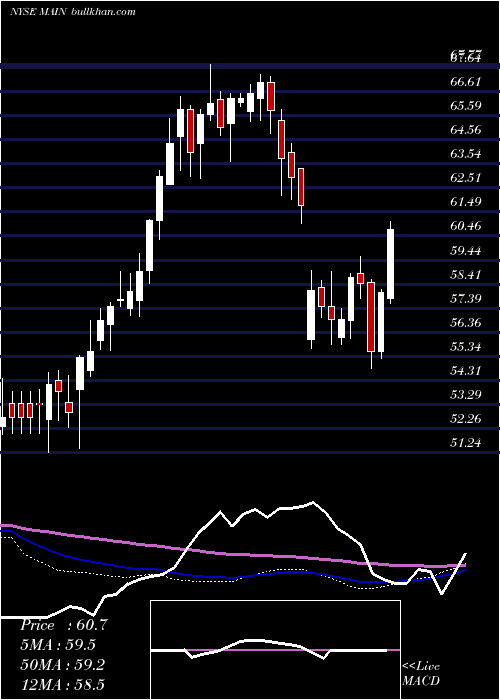Viewport: 500px width, 700px height.
Task: Click the last tall white candlestick near 60.46
Action: (x=391, y=264)
